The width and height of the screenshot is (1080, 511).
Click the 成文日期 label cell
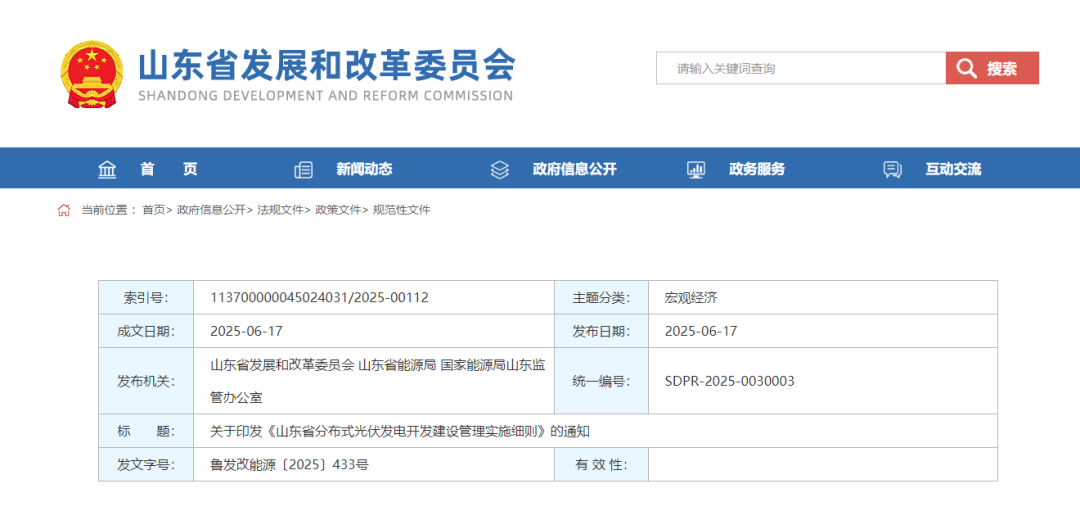[x=146, y=331]
